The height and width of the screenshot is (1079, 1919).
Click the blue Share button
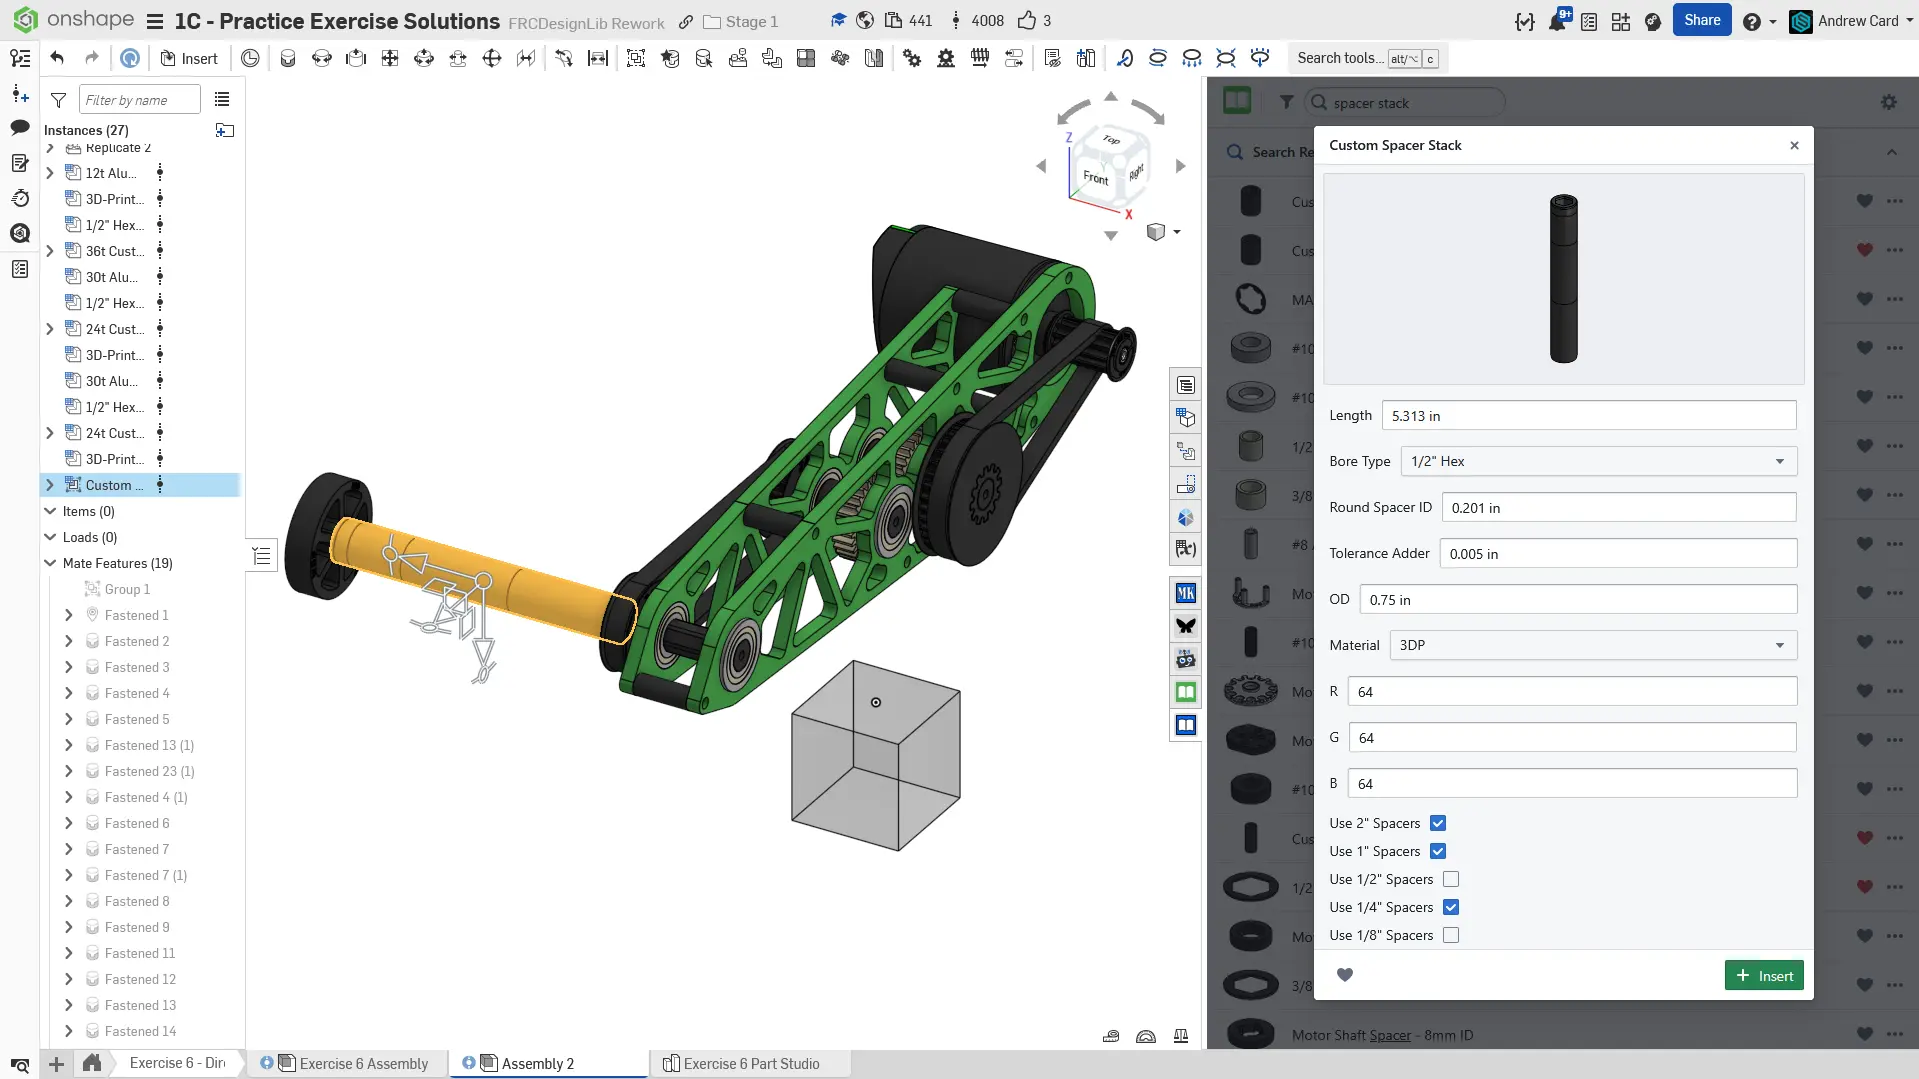click(1702, 20)
